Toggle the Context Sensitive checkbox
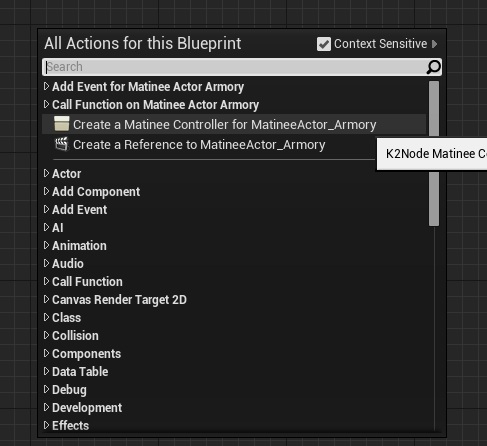This screenshot has width=487, height=446. [324, 44]
